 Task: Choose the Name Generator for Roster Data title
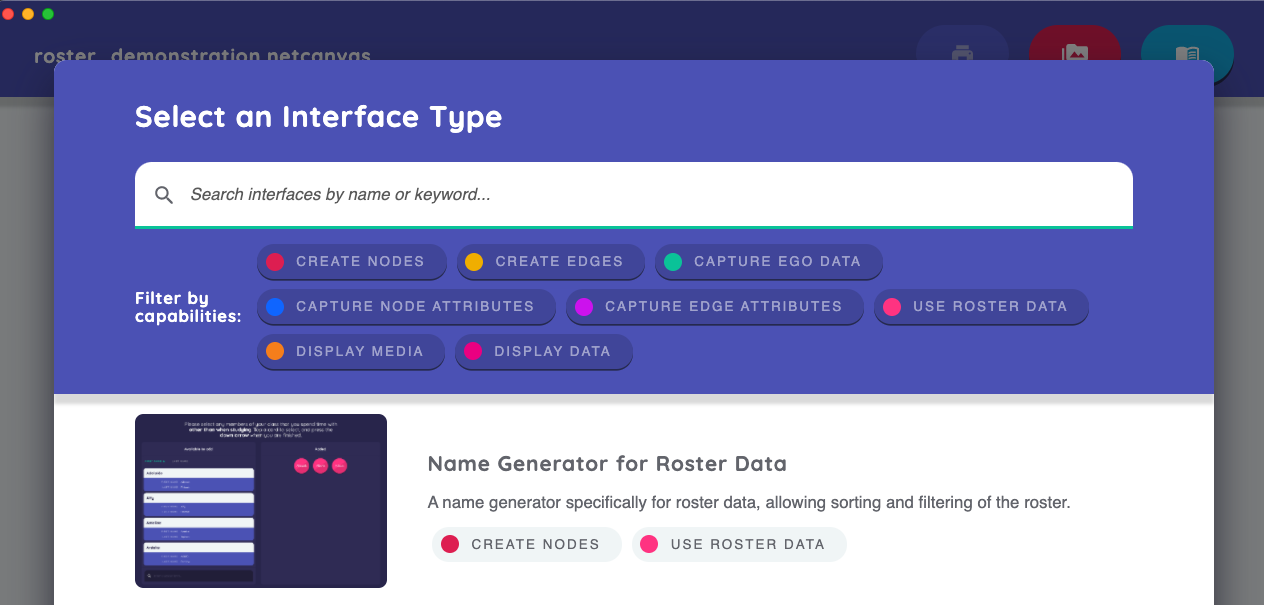tap(607, 464)
